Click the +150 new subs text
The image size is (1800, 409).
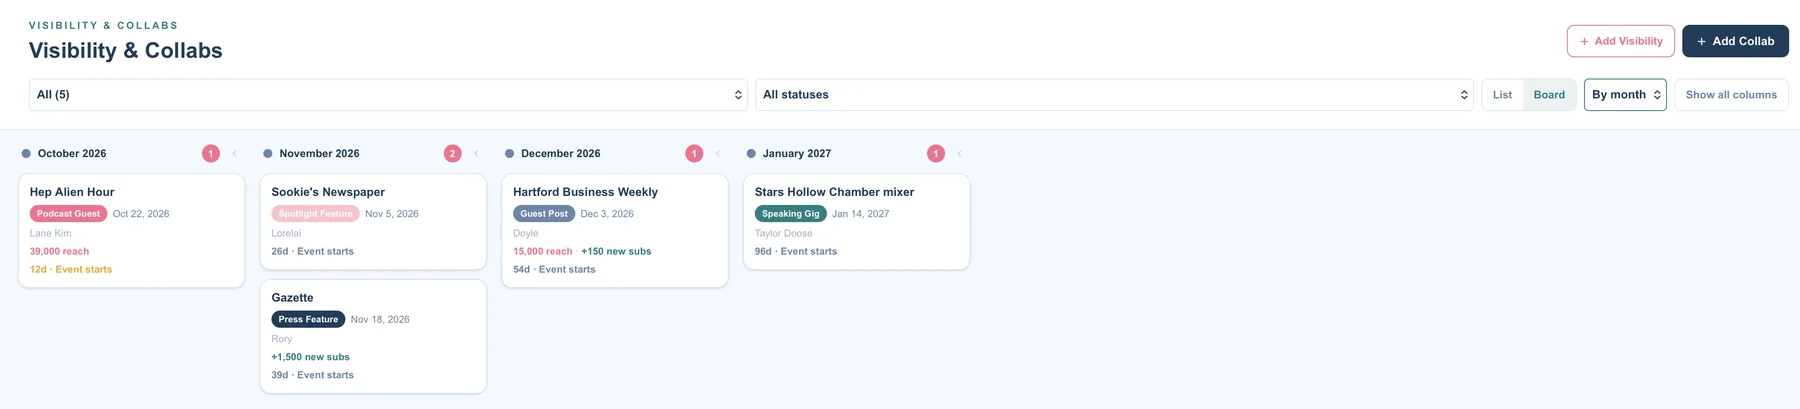(x=616, y=252)
